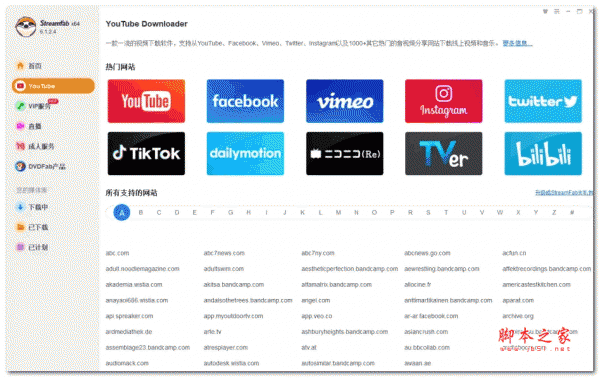Select letter T in alphabet filter
The image size is (600, 378).
coord(446,212)
